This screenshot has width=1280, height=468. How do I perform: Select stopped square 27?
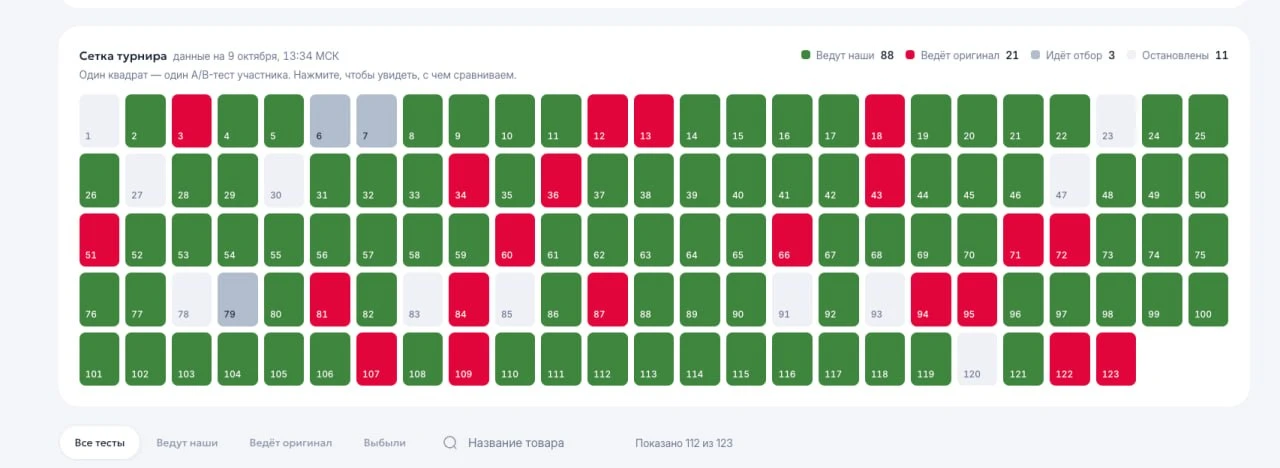tap(145, 180)
